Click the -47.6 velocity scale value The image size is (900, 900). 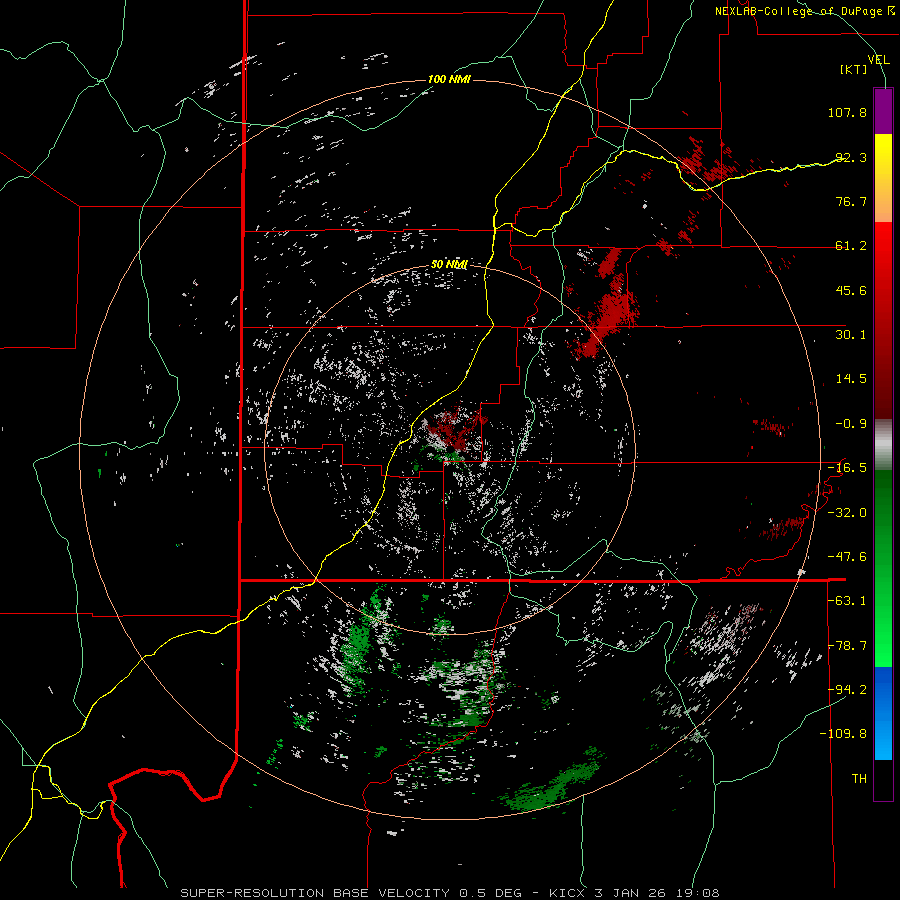pyautogui.click(x=847, y=557)
